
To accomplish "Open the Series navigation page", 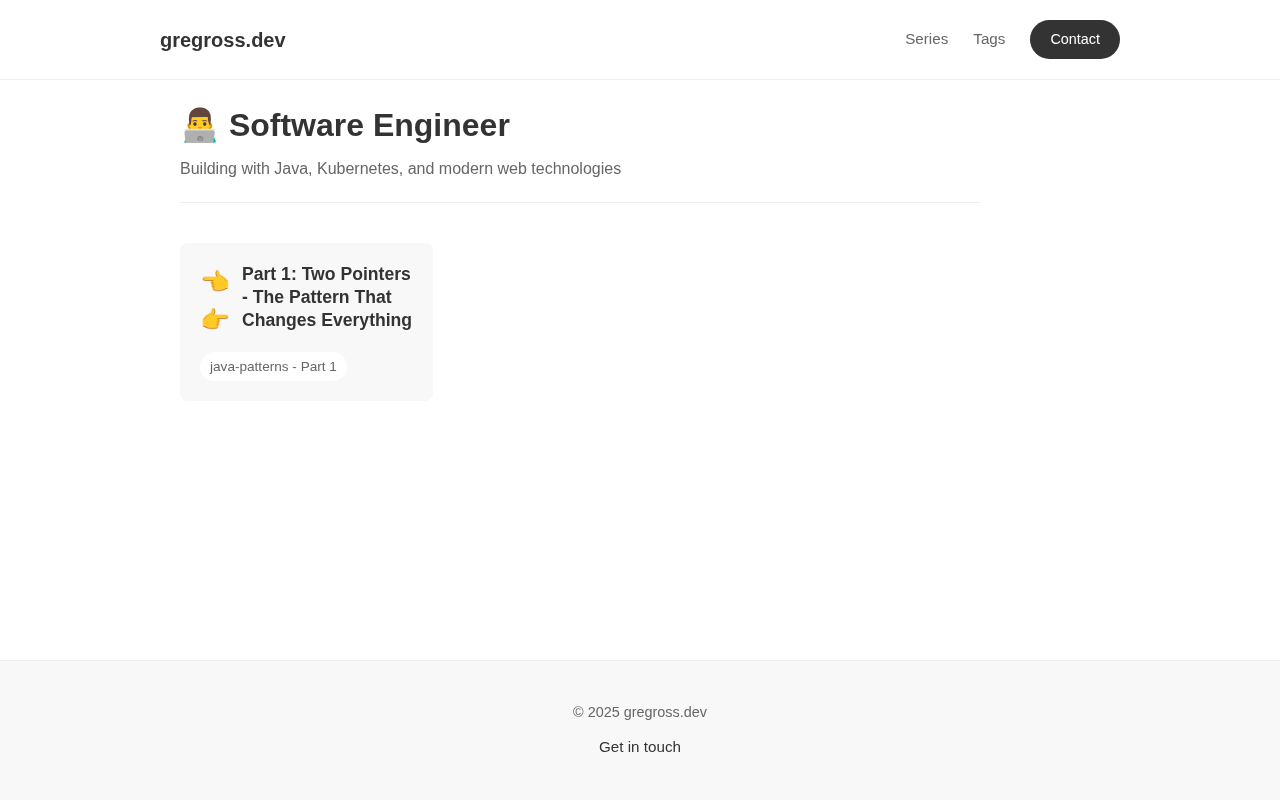I will (x=926, y=39).
